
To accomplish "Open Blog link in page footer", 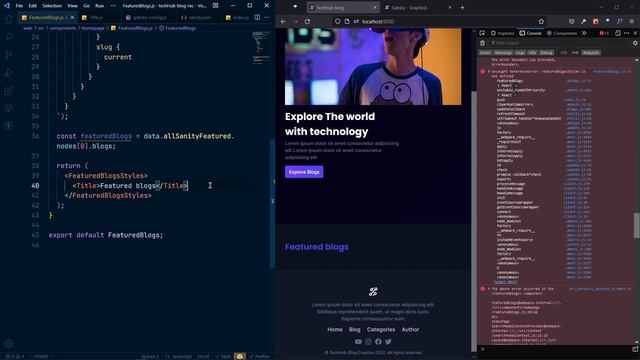I will tap(355, 329).
